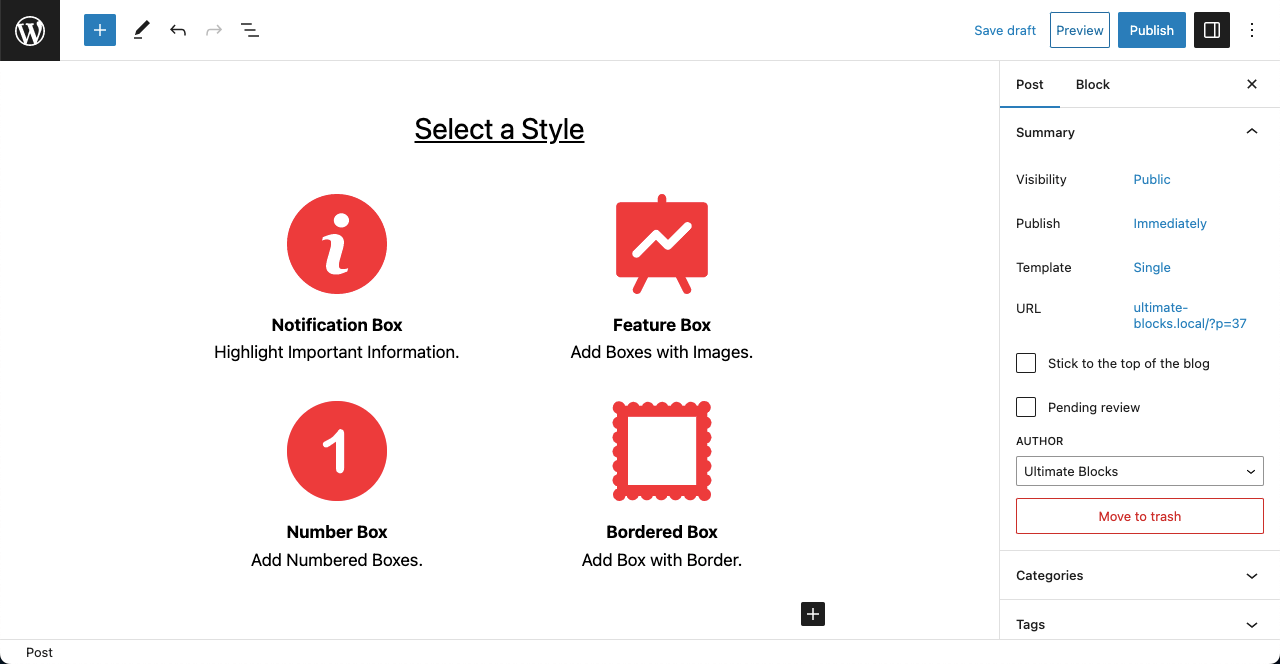The image size is (1280, 664).
Task: Expand the Categories panel
Action: 1139,575
